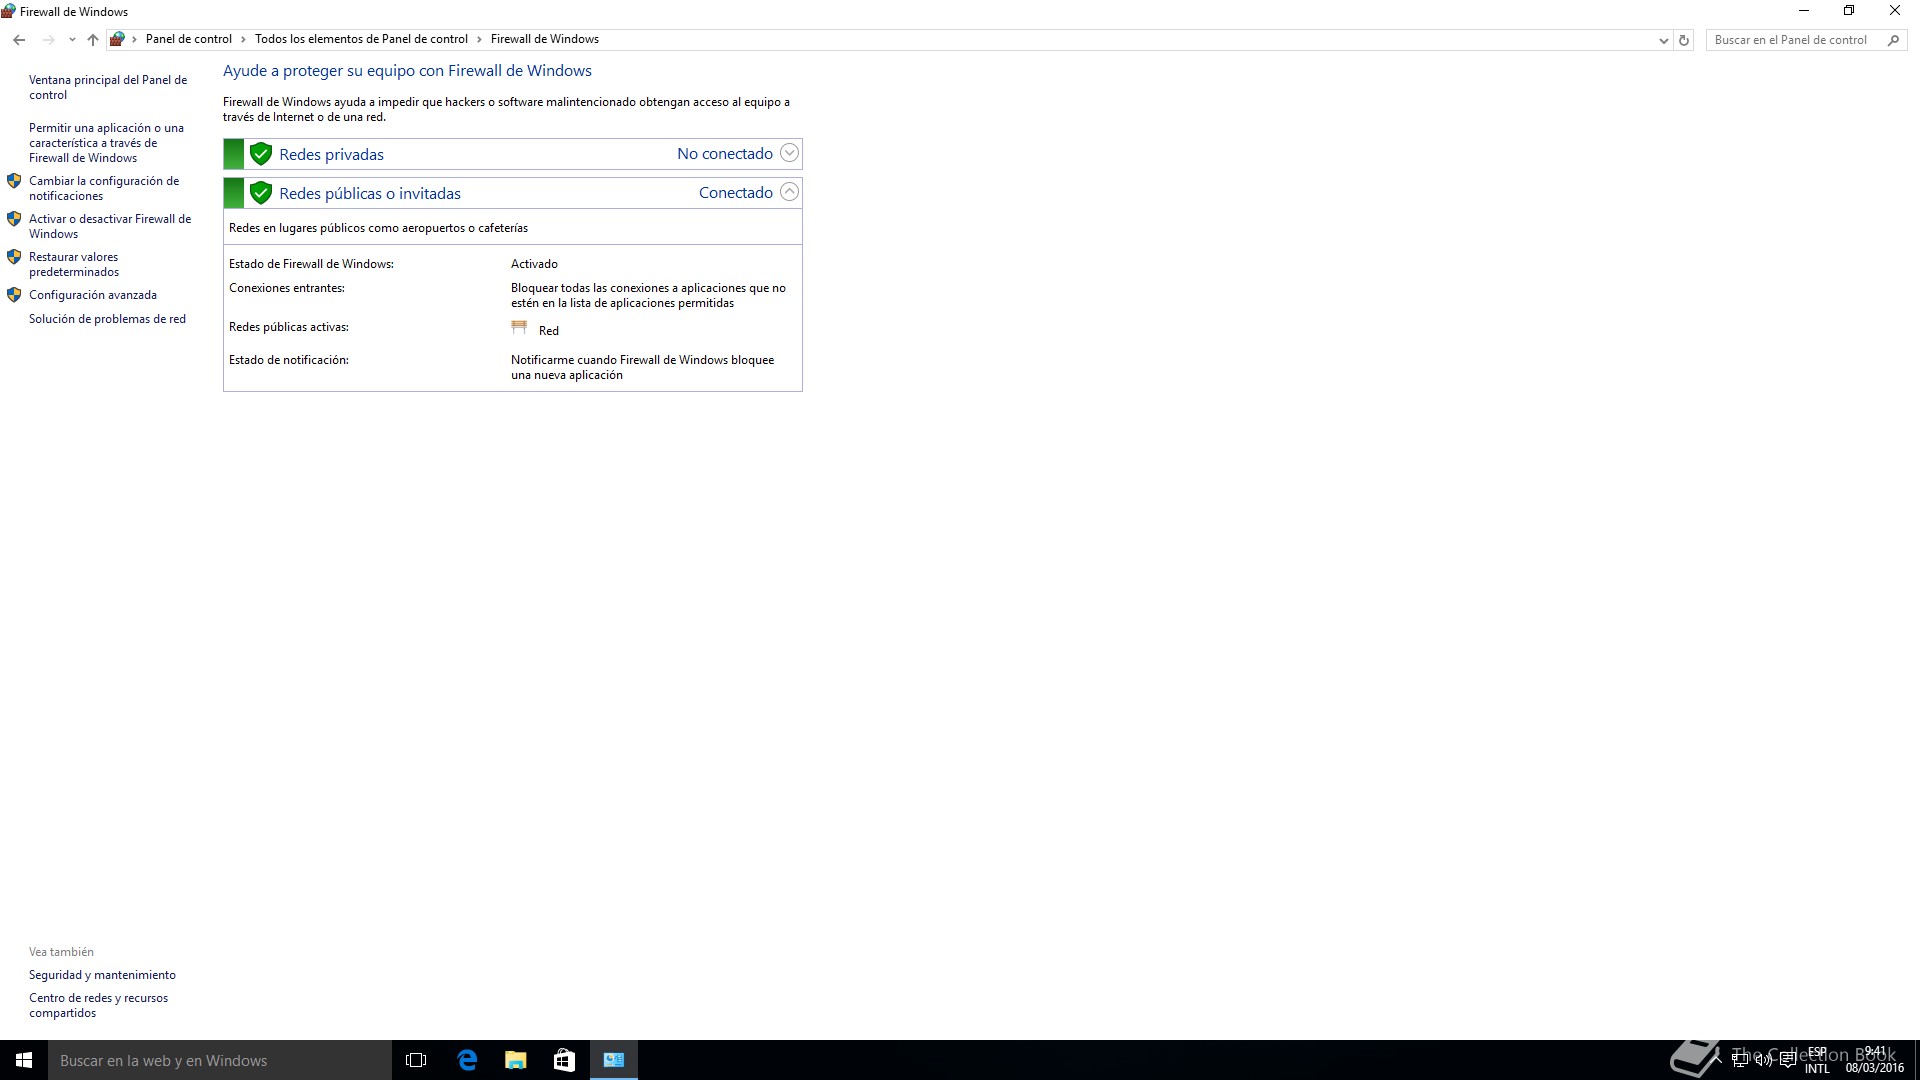Go back with the navigation back arrow
The width and height of the screenshot is (1920, 1080).
pyautogui.click(x=19, y=40)
